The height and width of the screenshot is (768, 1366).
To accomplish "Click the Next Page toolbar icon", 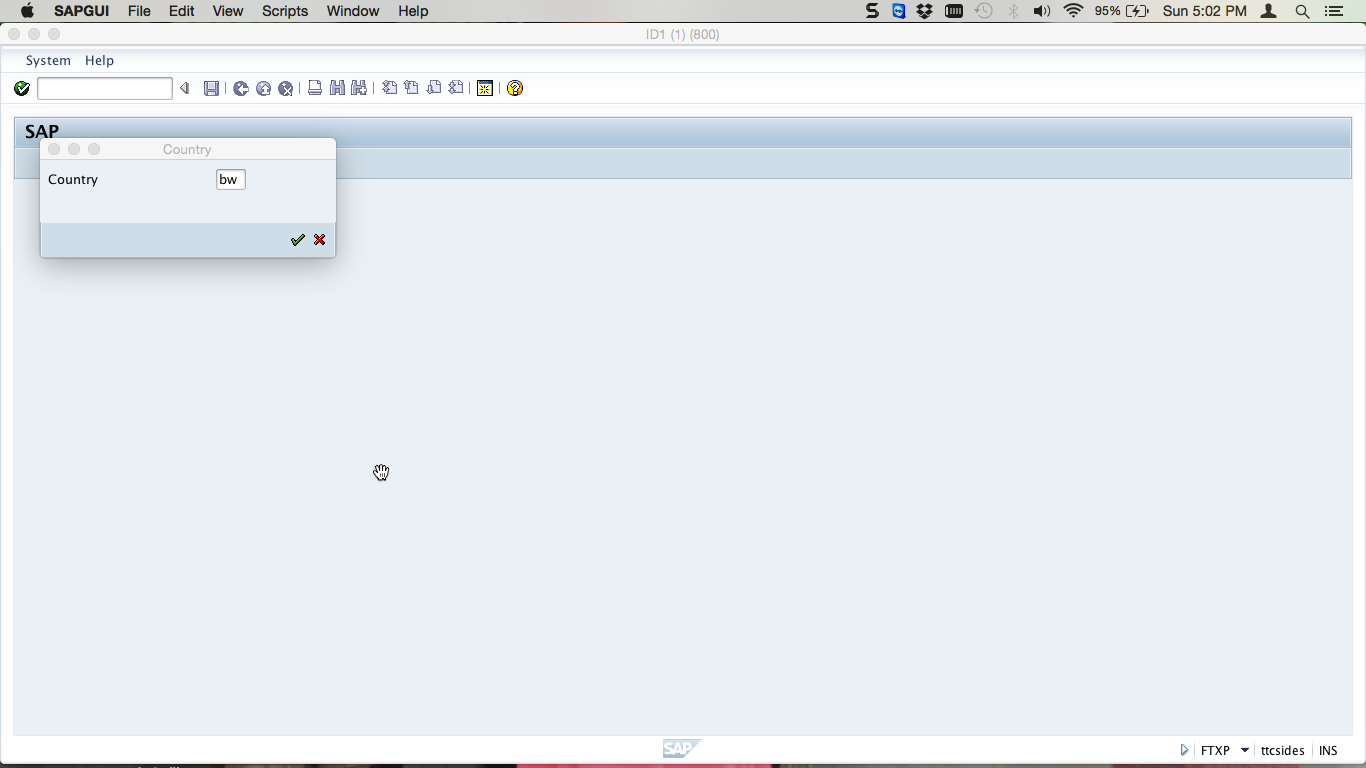I will pos(434,88).
